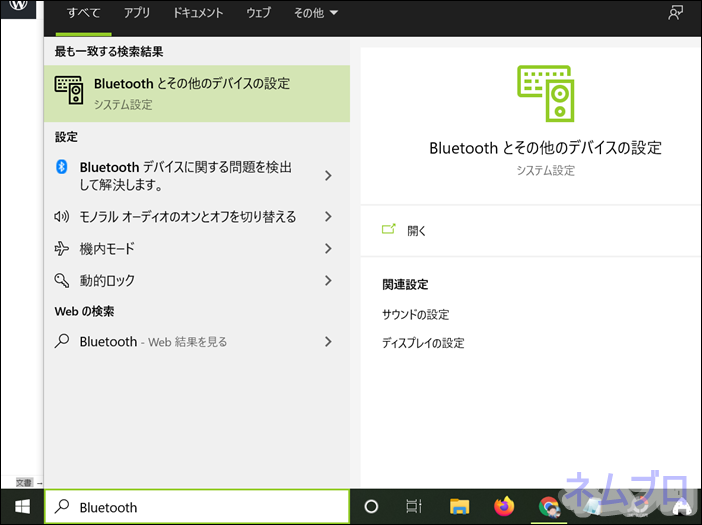Switch to the ウェブ search tab
The width and height of the screenshot is (702, 525).
point(258,14)
